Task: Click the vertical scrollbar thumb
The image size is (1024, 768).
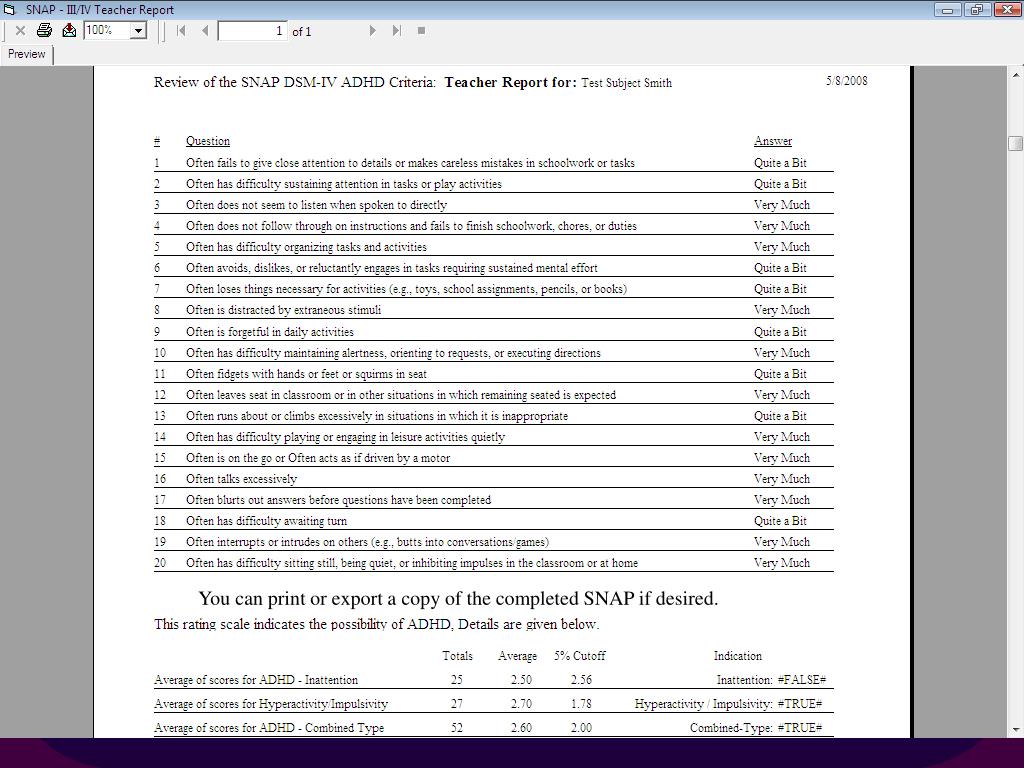Action: coord(1016,143)
